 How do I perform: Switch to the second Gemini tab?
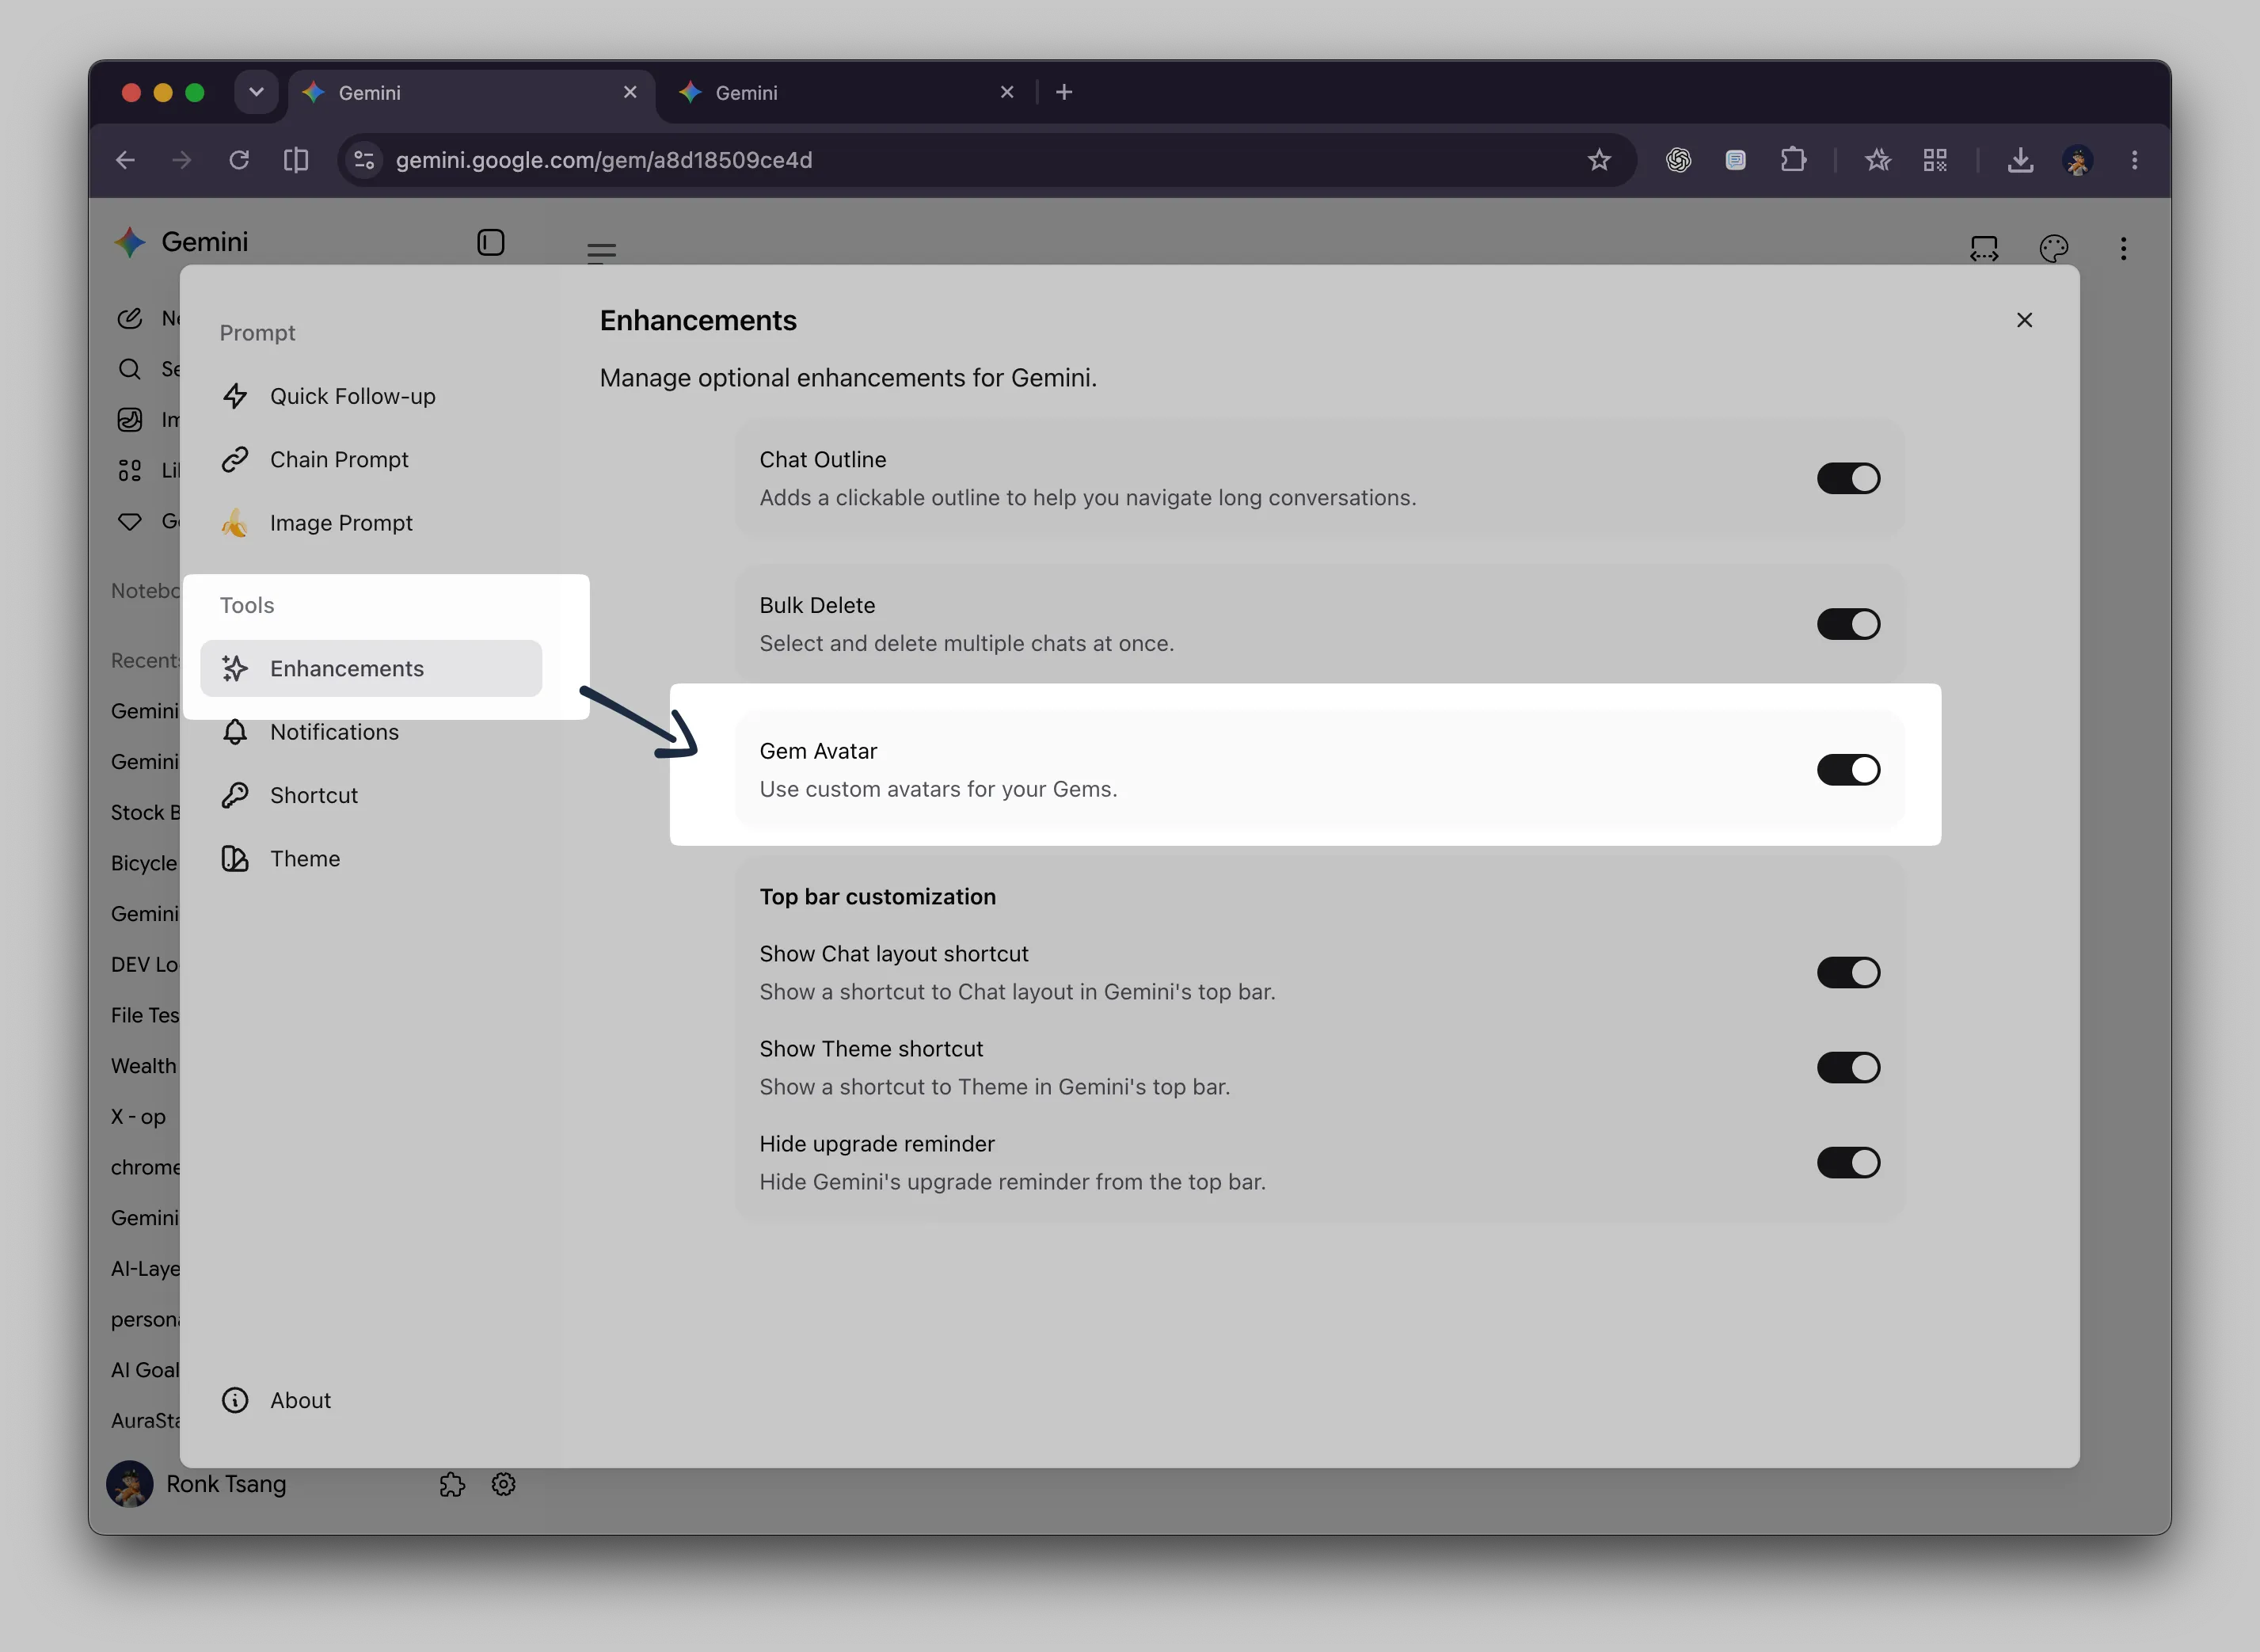[x=847, y=92]
